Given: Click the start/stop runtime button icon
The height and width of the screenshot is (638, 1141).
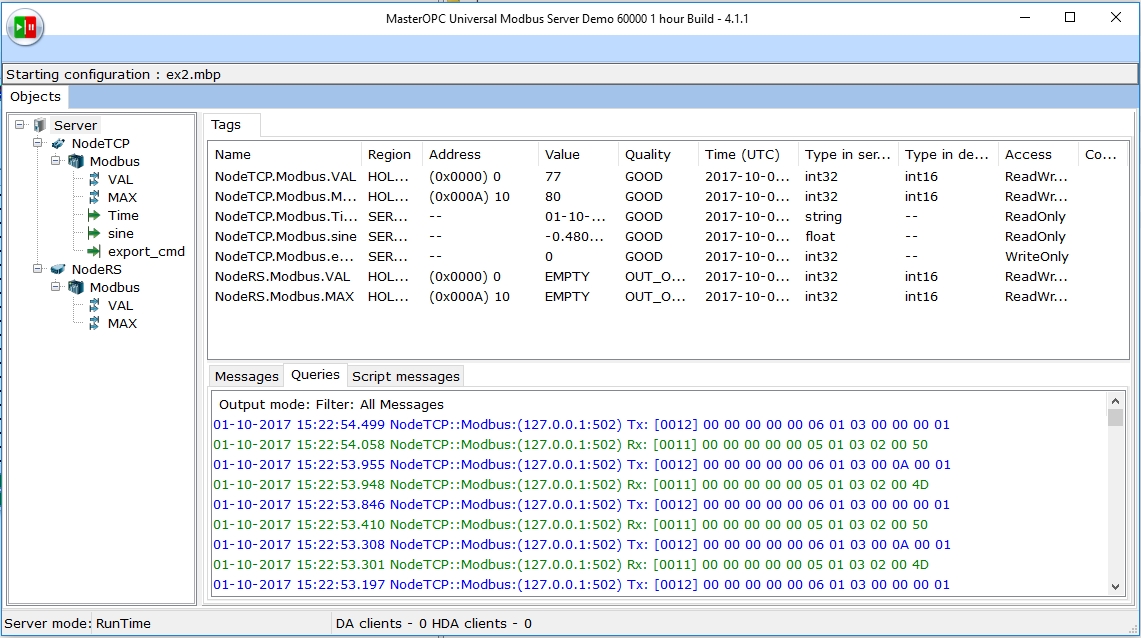Looking at the screenshot, I should [25, 27].
